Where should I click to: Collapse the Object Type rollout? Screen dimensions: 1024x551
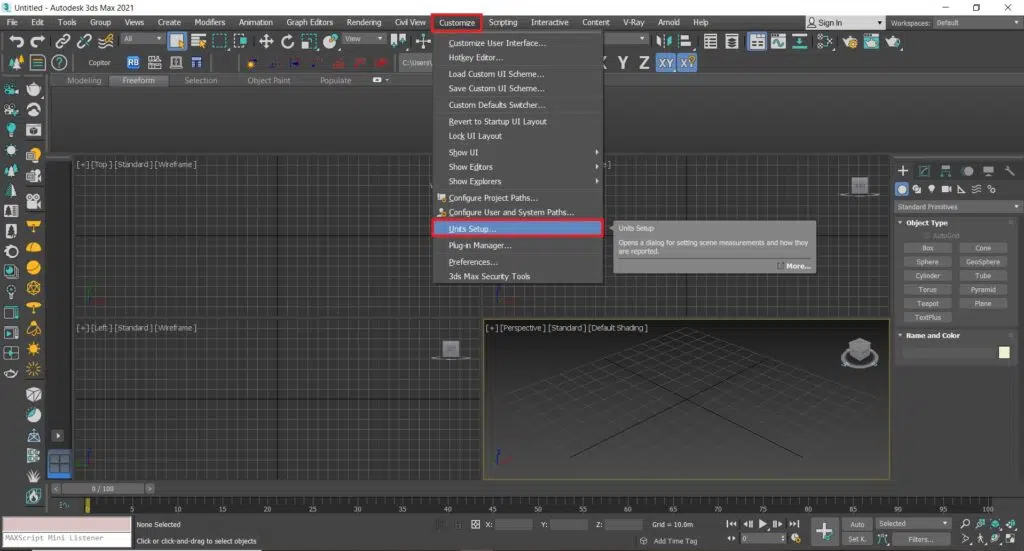click(926, 223)
